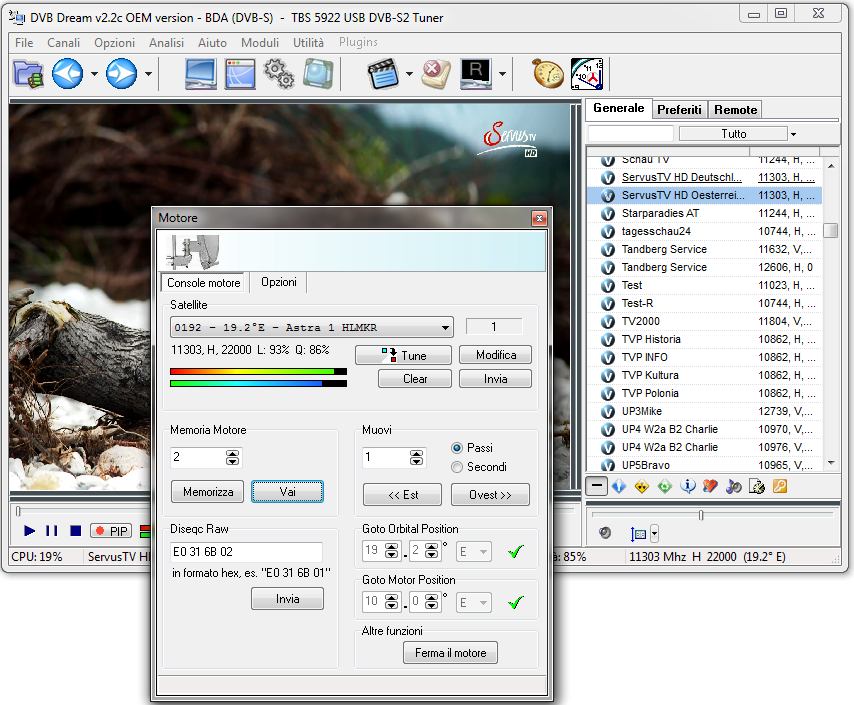Click the document with wrench icon
Screen dimensions: 854x705
click(x=757, y=486)
